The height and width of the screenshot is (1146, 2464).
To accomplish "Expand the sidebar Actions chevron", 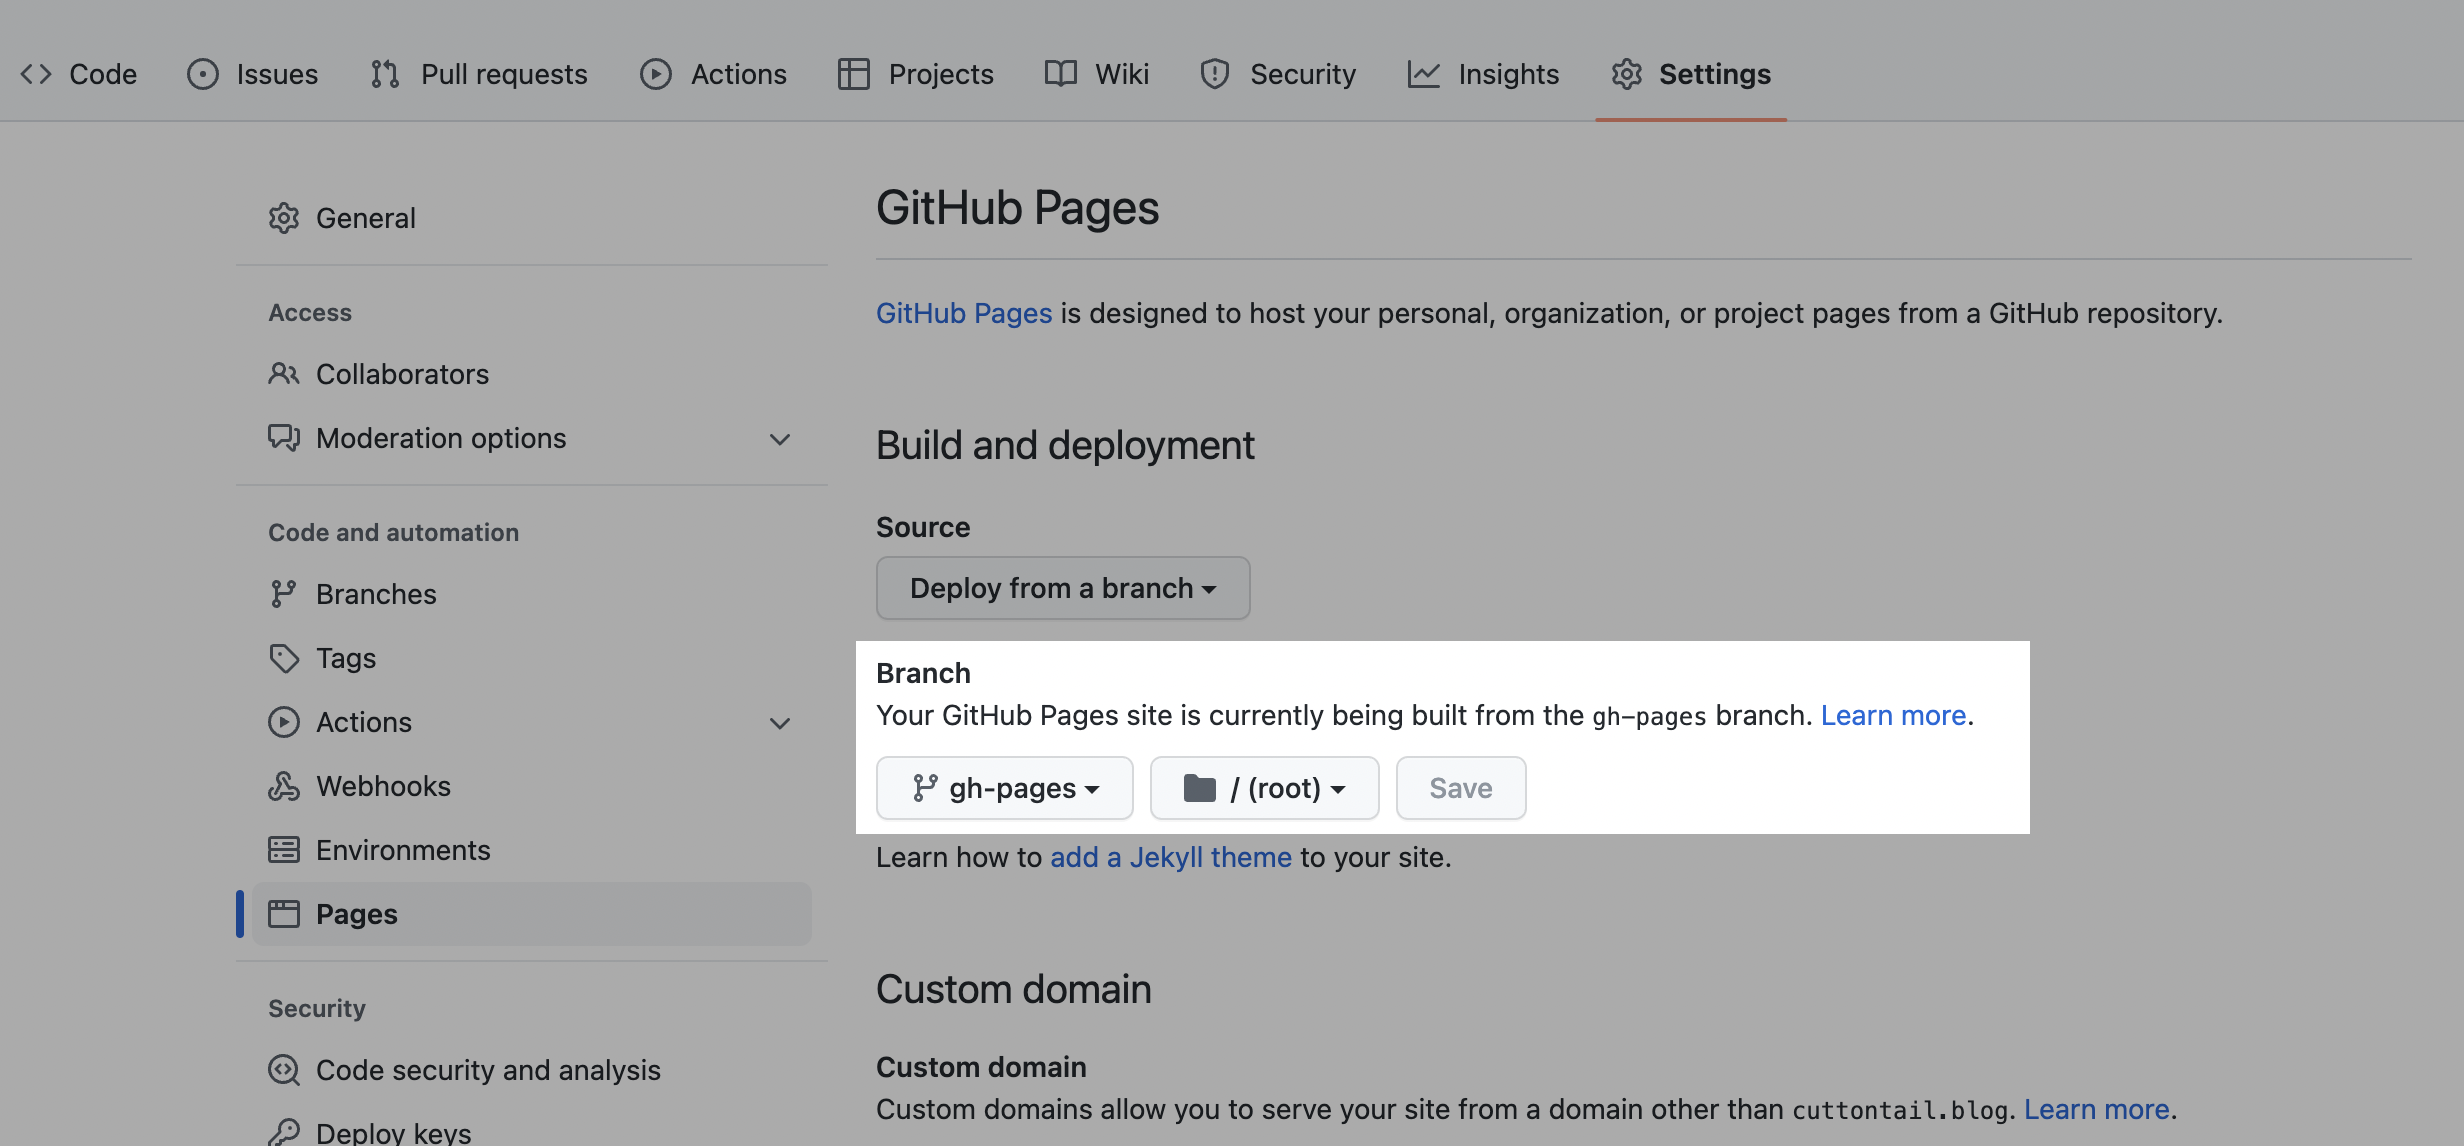I will click(780, 723).
